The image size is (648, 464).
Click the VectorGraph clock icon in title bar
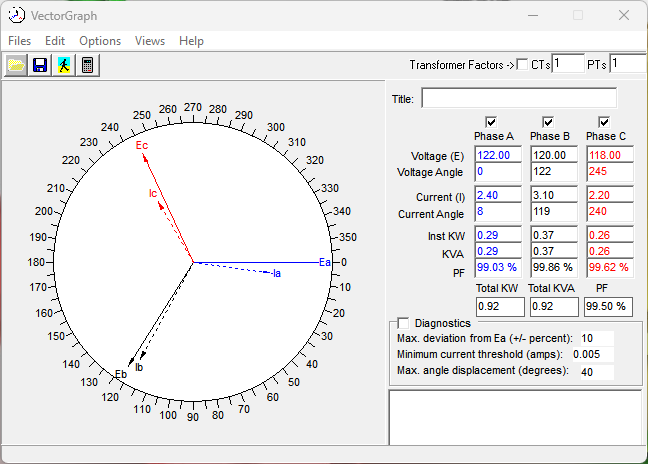tap(17, 15)
